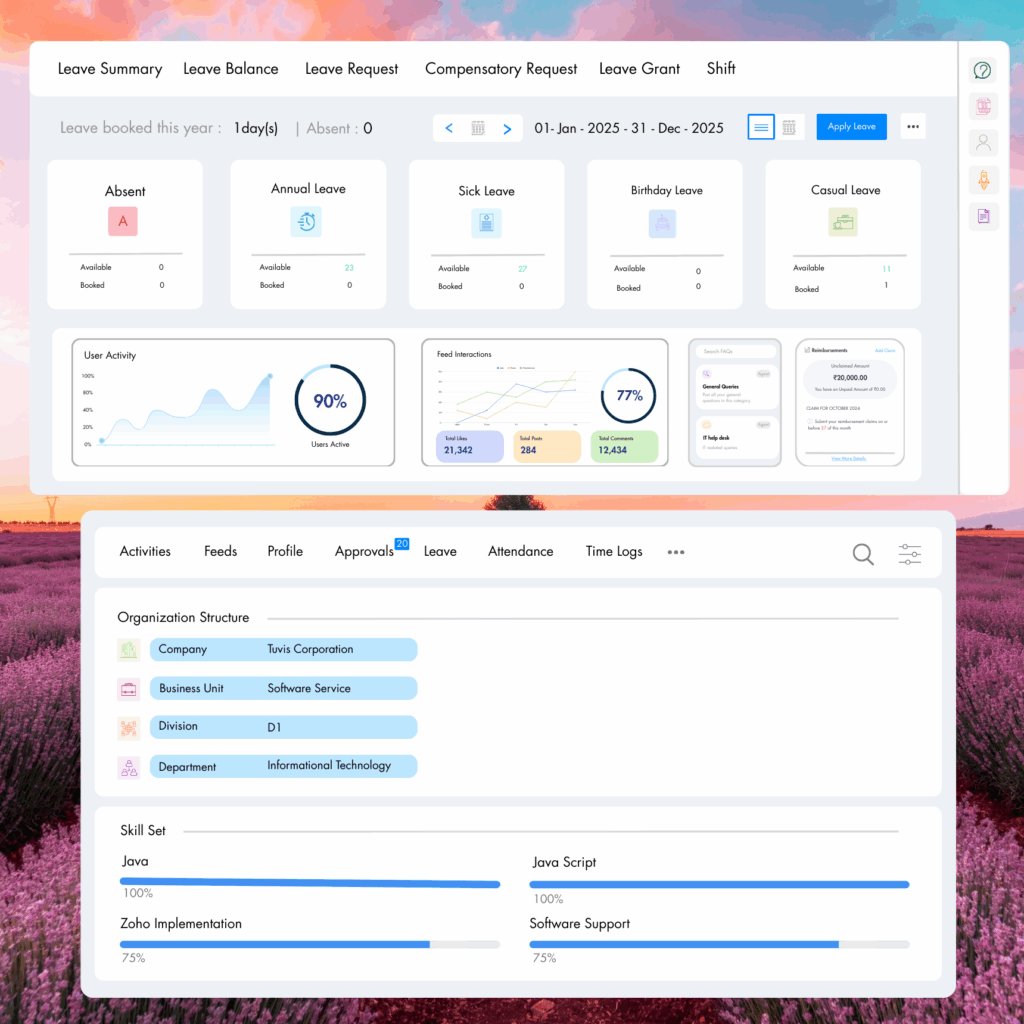Switch to calendar view beside list view
1024x1024 pixels.
pyautogui.click(x=789, y=127)
